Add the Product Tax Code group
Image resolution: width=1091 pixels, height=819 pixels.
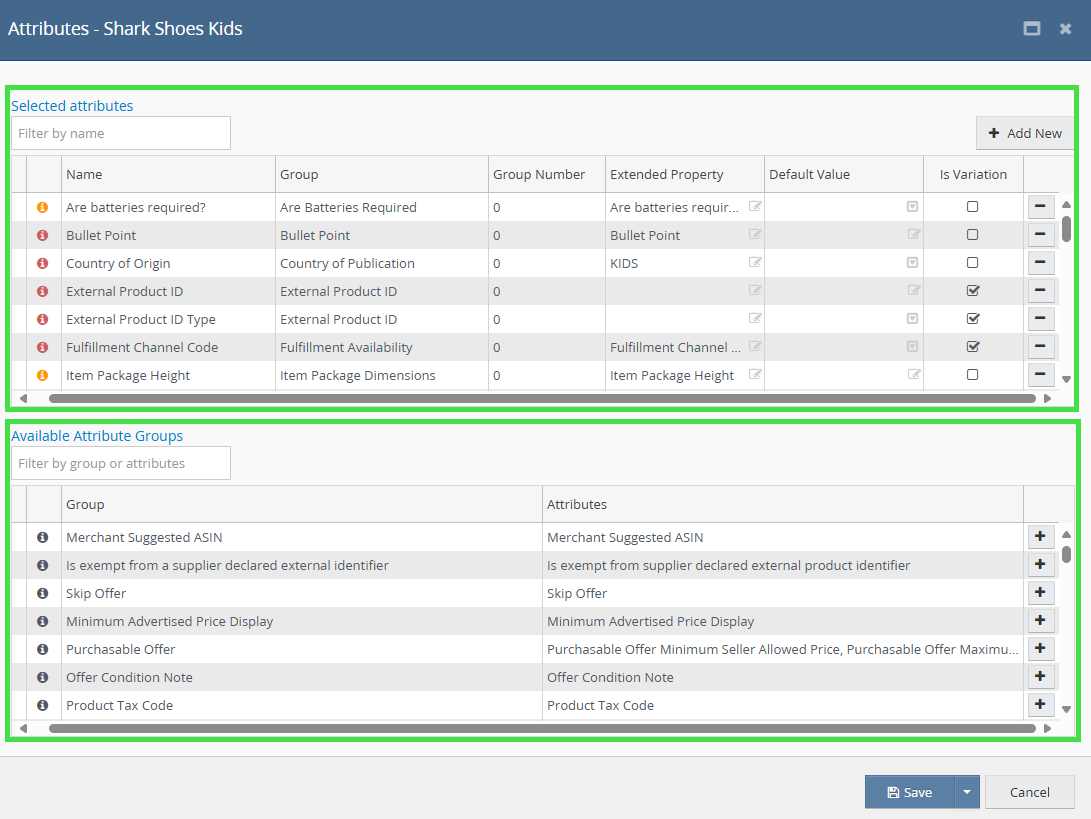coord(1040,705)
